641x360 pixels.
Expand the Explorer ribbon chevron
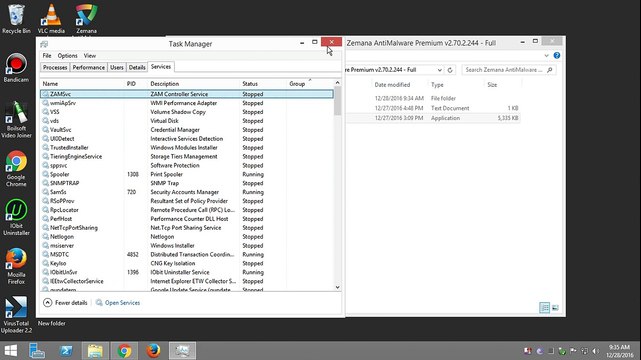click(x=547, y=56)
